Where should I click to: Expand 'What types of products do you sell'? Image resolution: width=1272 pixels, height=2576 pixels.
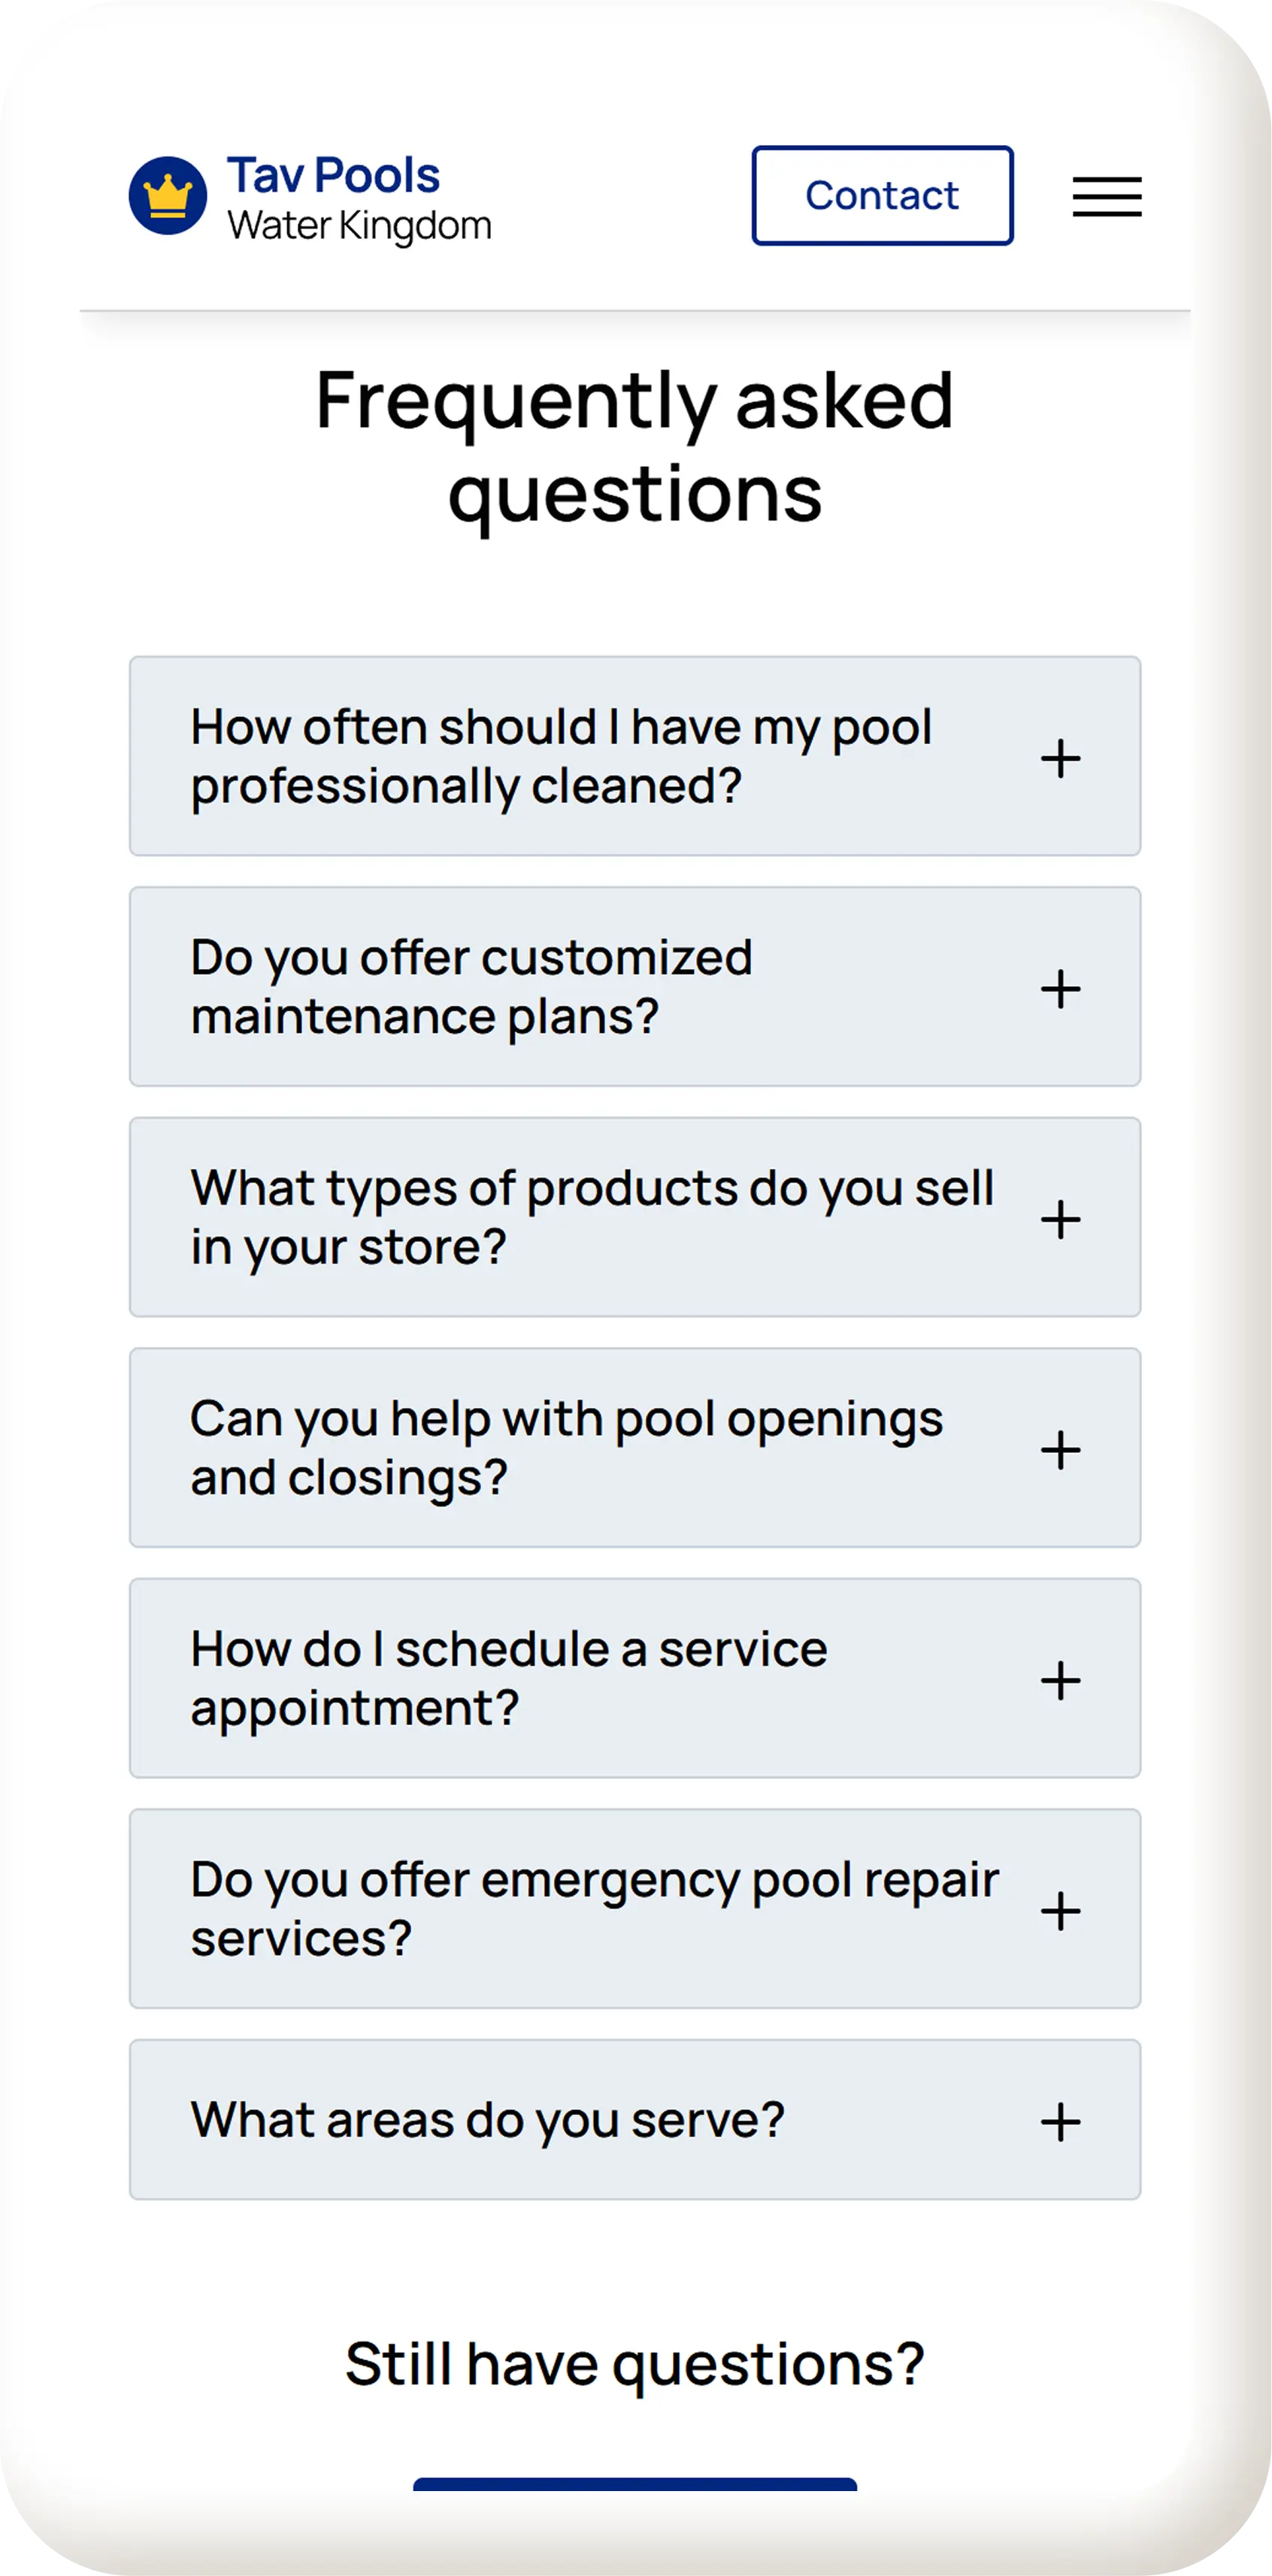click(x=590, y=1217)
